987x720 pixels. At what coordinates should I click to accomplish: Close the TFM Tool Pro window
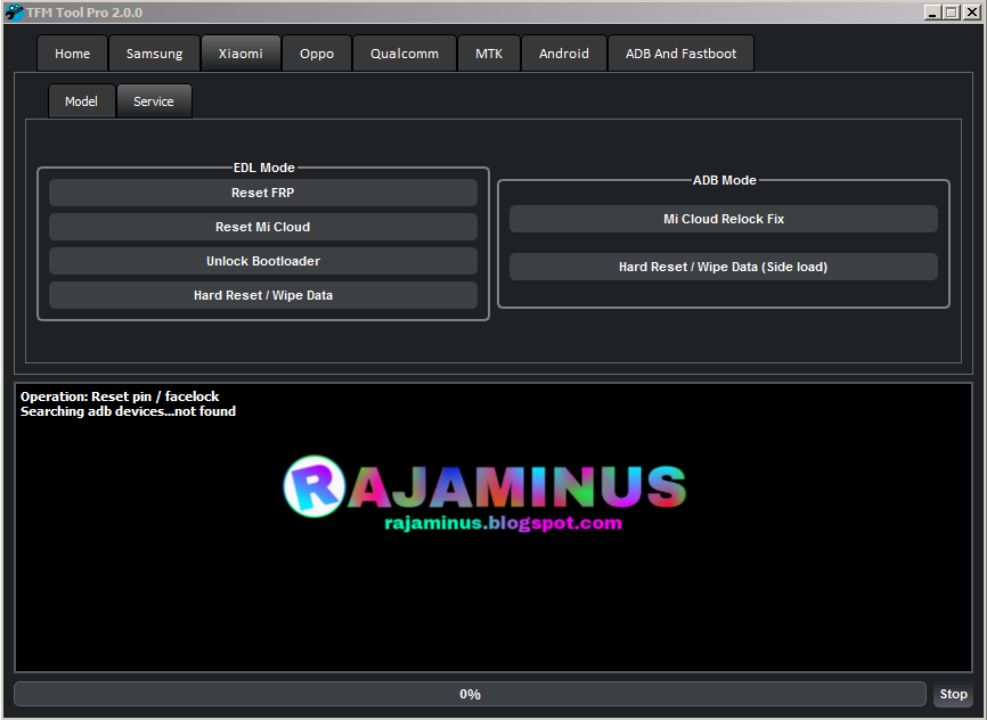point(971,12)
